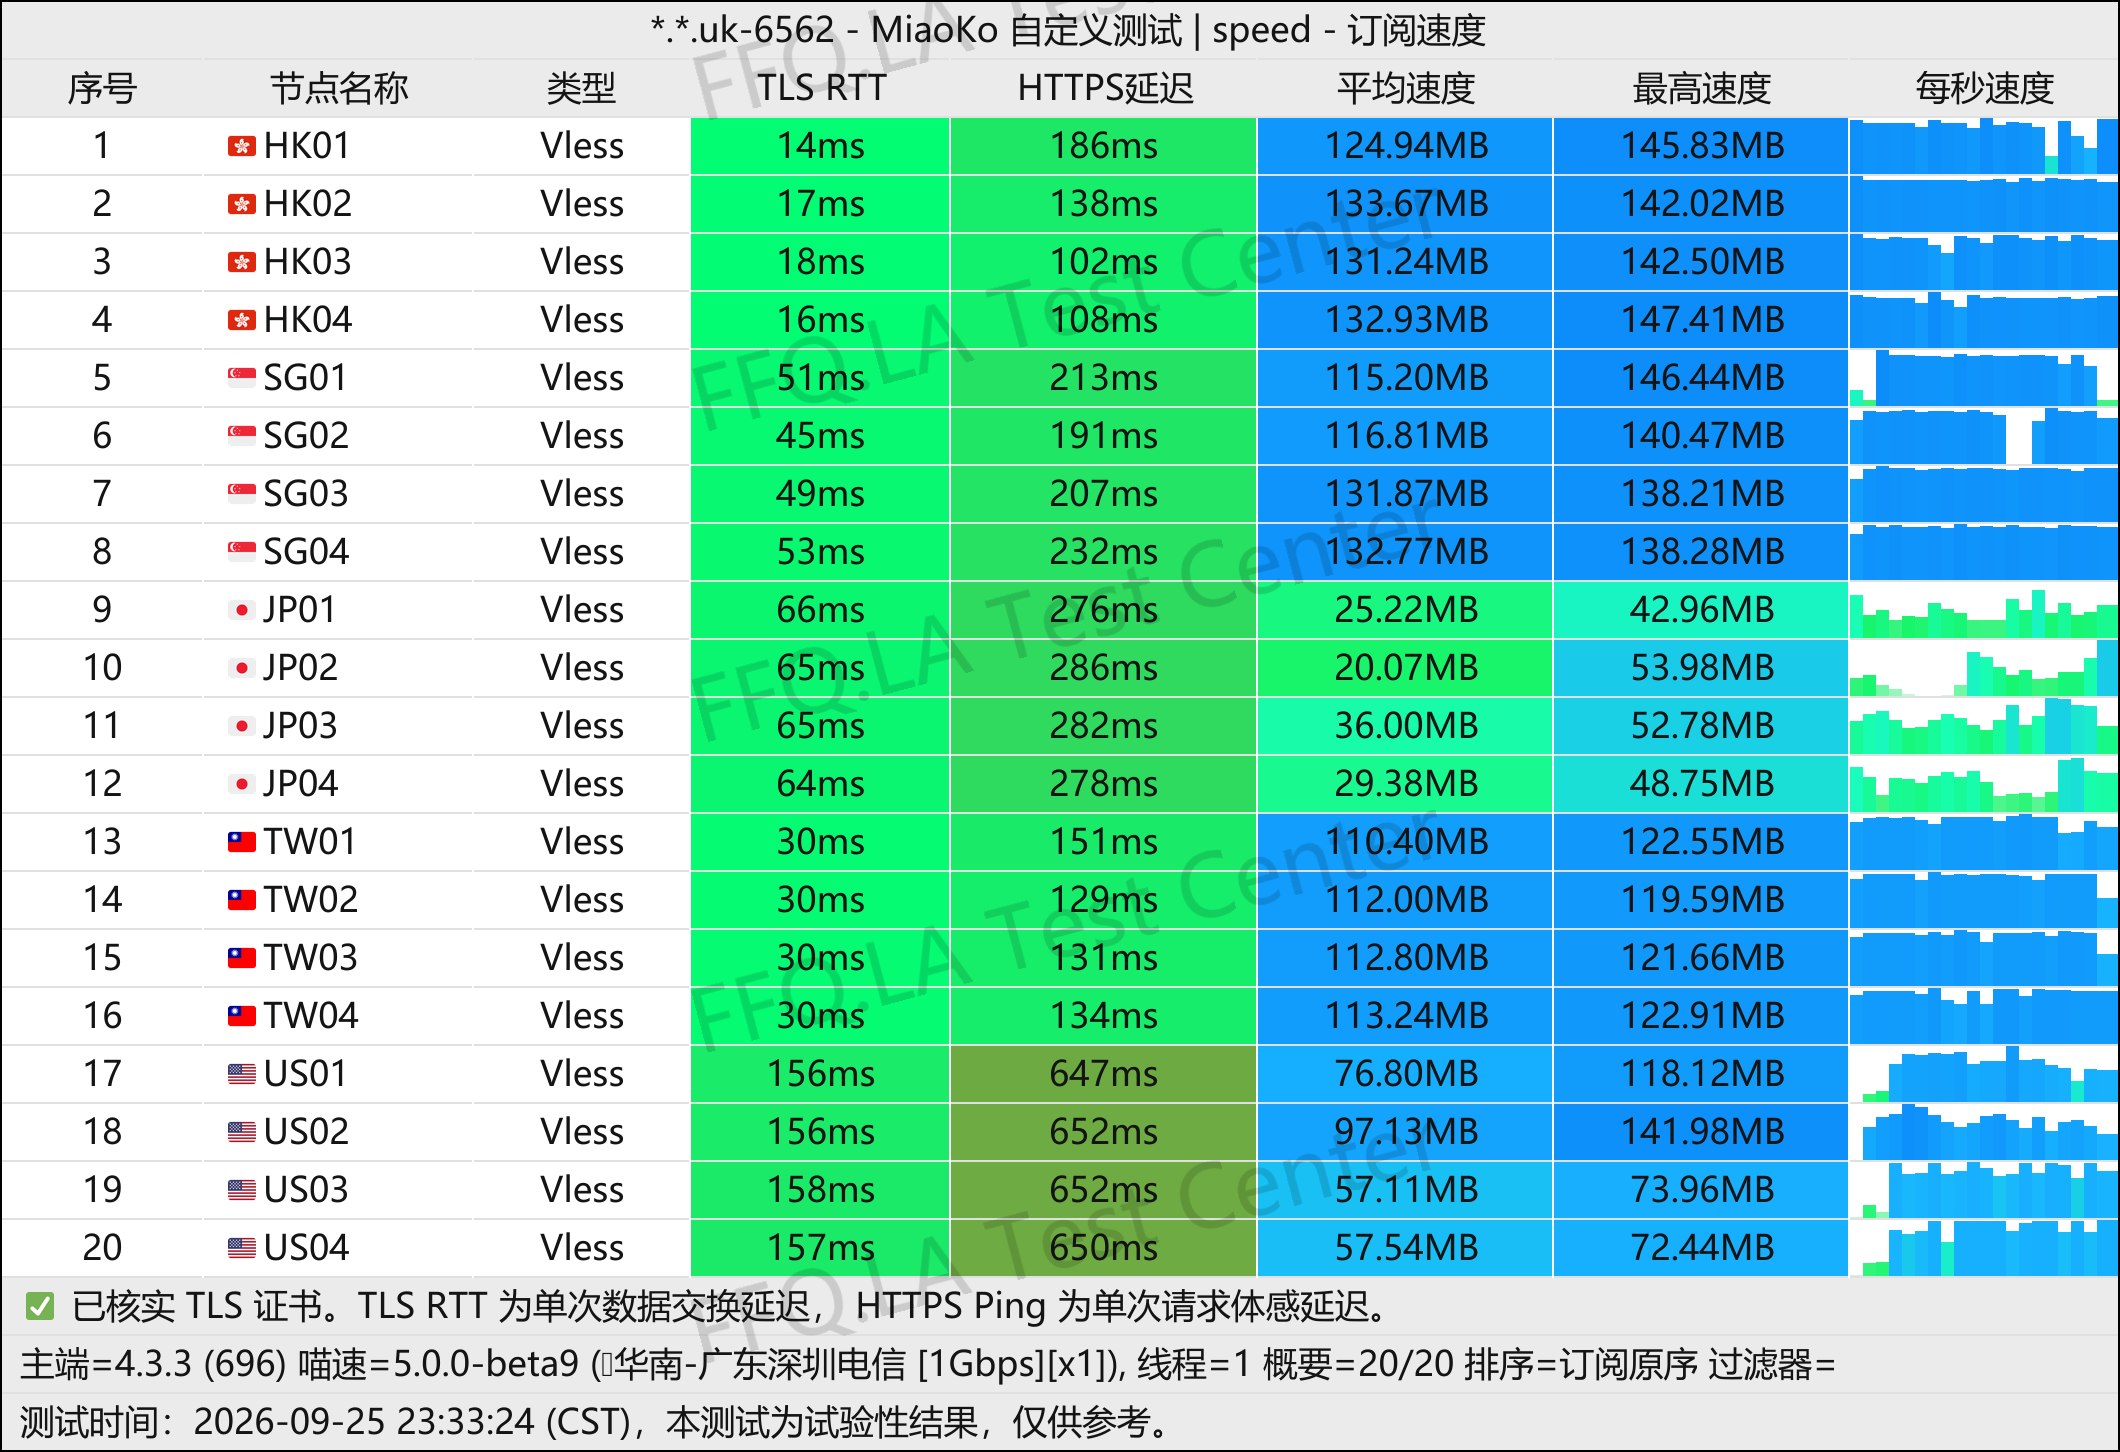The image size is (2120, 1452).
Task: Click the 14ms TLS RTT cell
Action: click(820, 146)
